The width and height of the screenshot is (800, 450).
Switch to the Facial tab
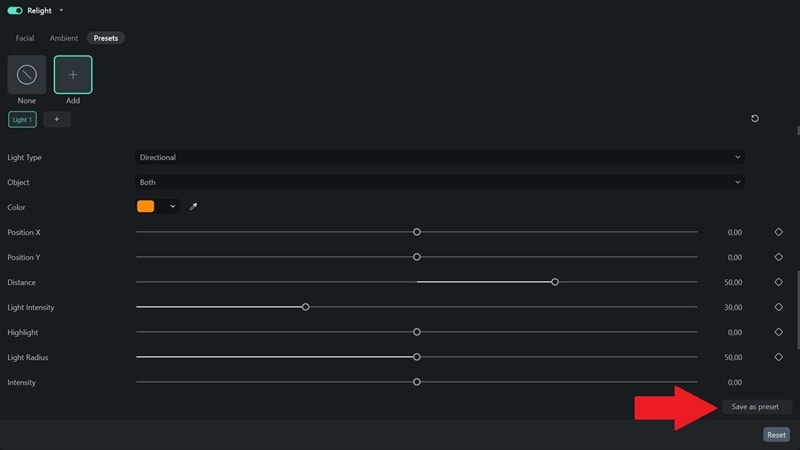25,38
